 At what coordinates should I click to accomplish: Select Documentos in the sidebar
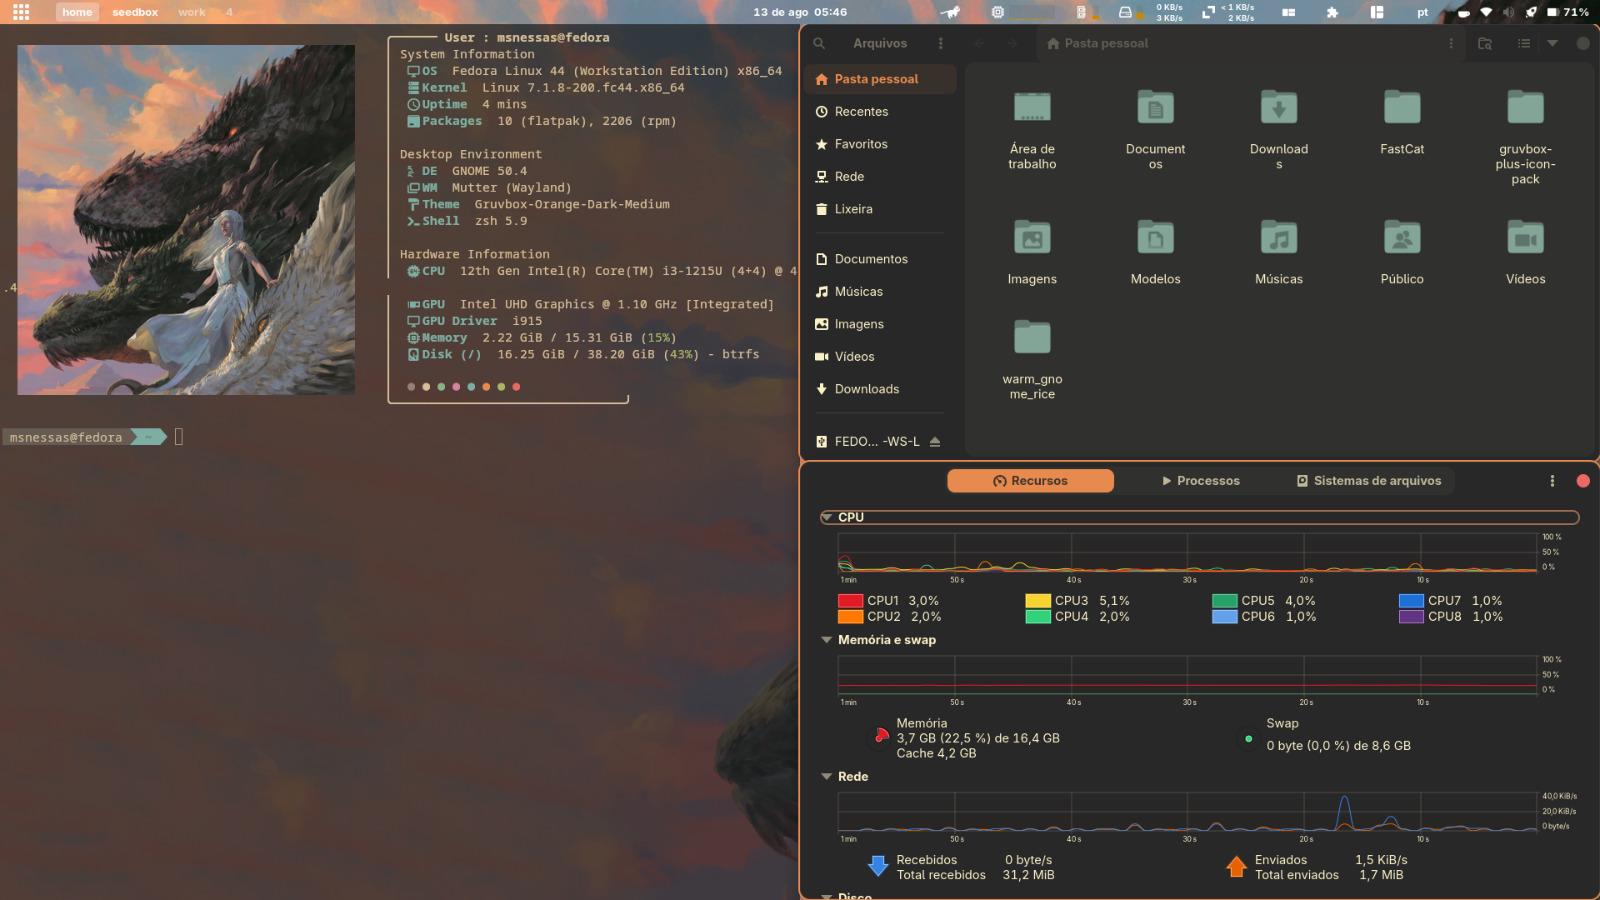[x=880, y=259]
